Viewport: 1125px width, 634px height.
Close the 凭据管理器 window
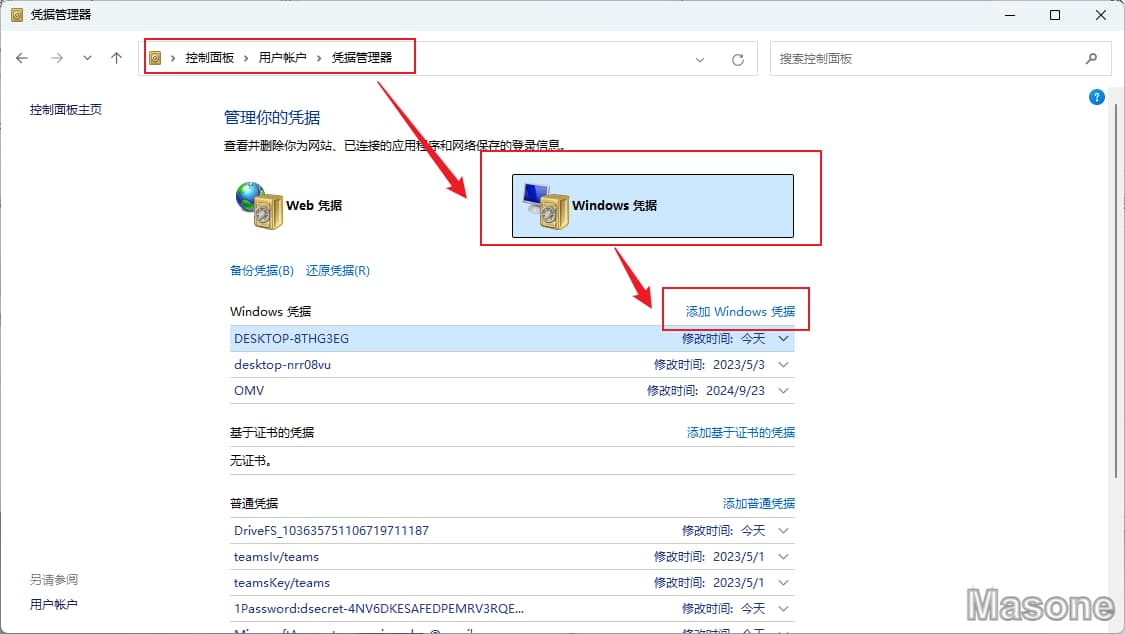pyautogui.click(x=1101, y=15)
